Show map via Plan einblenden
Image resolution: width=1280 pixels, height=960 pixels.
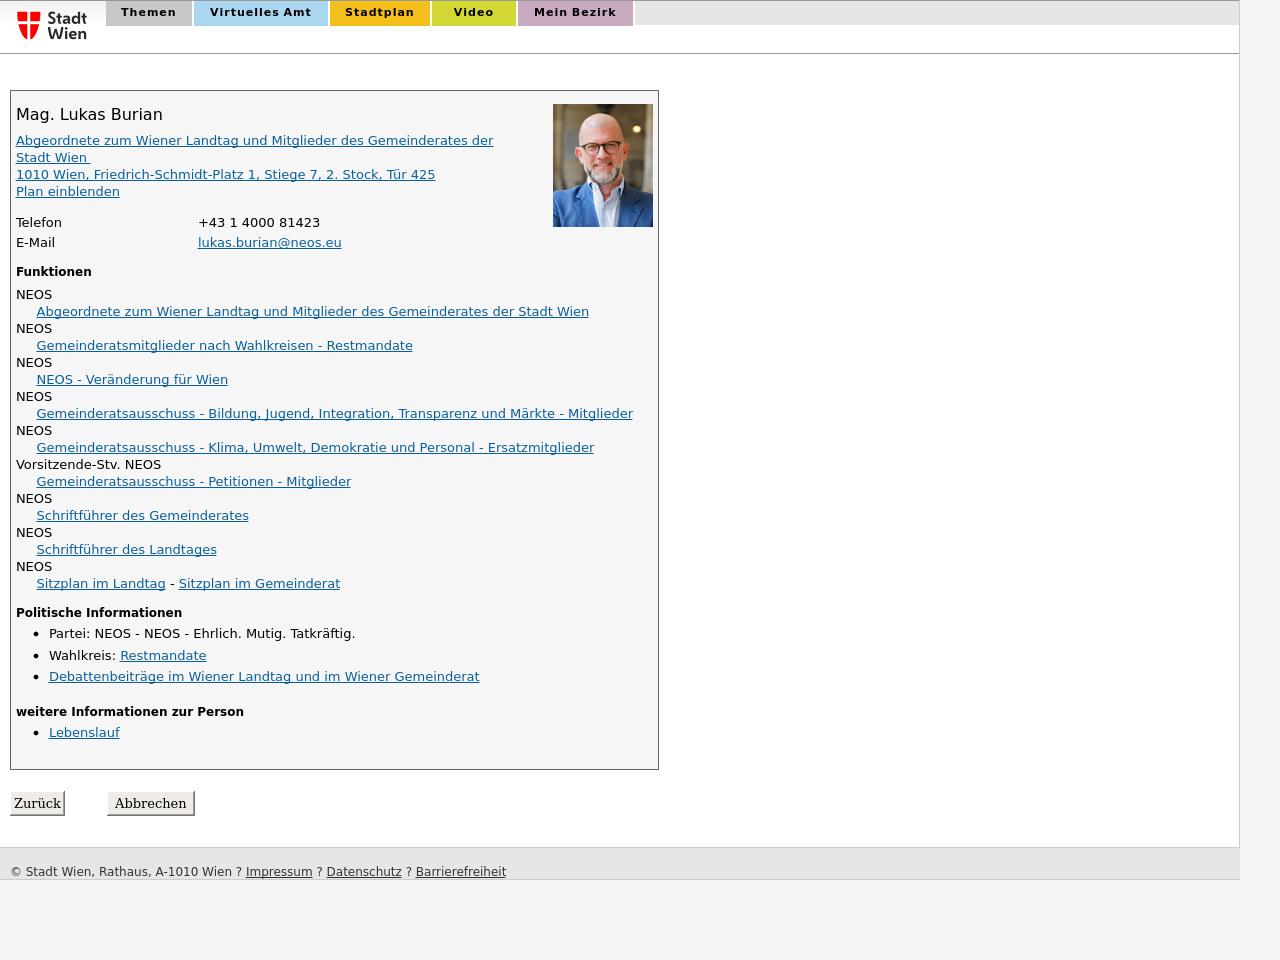tap(67, 192)
